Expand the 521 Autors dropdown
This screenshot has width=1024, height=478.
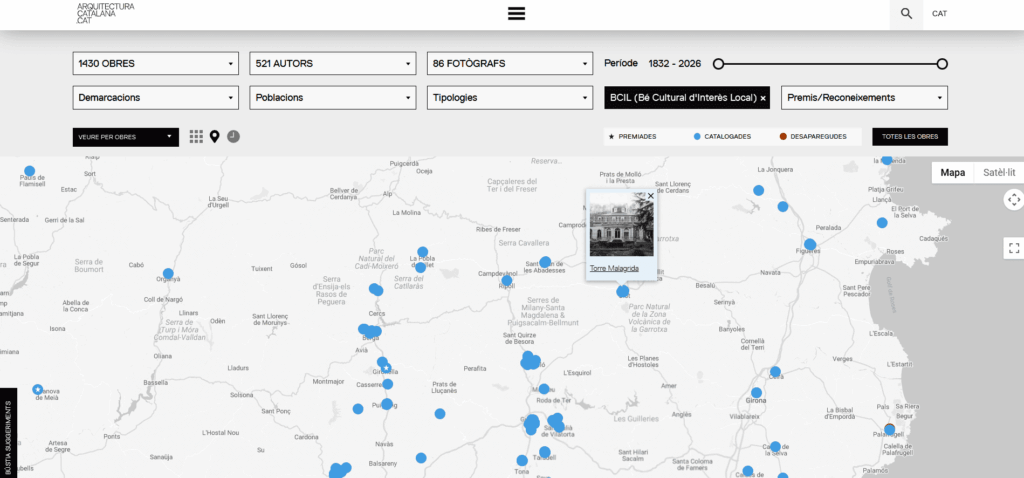333,64
